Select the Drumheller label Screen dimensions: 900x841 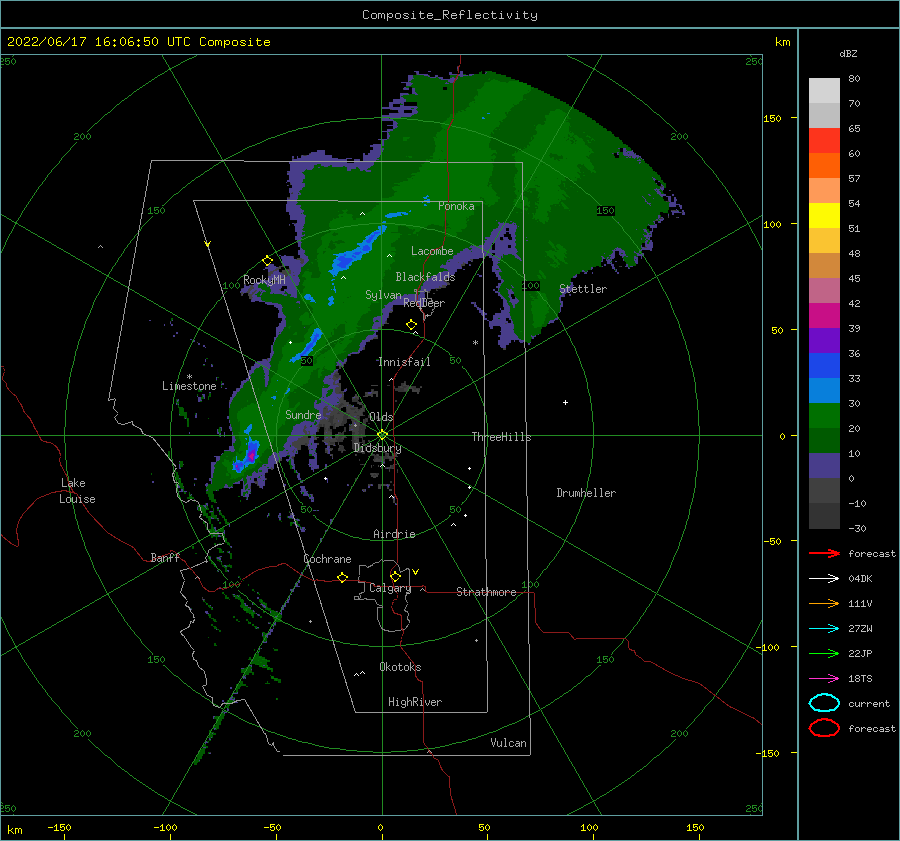[586, 493]
